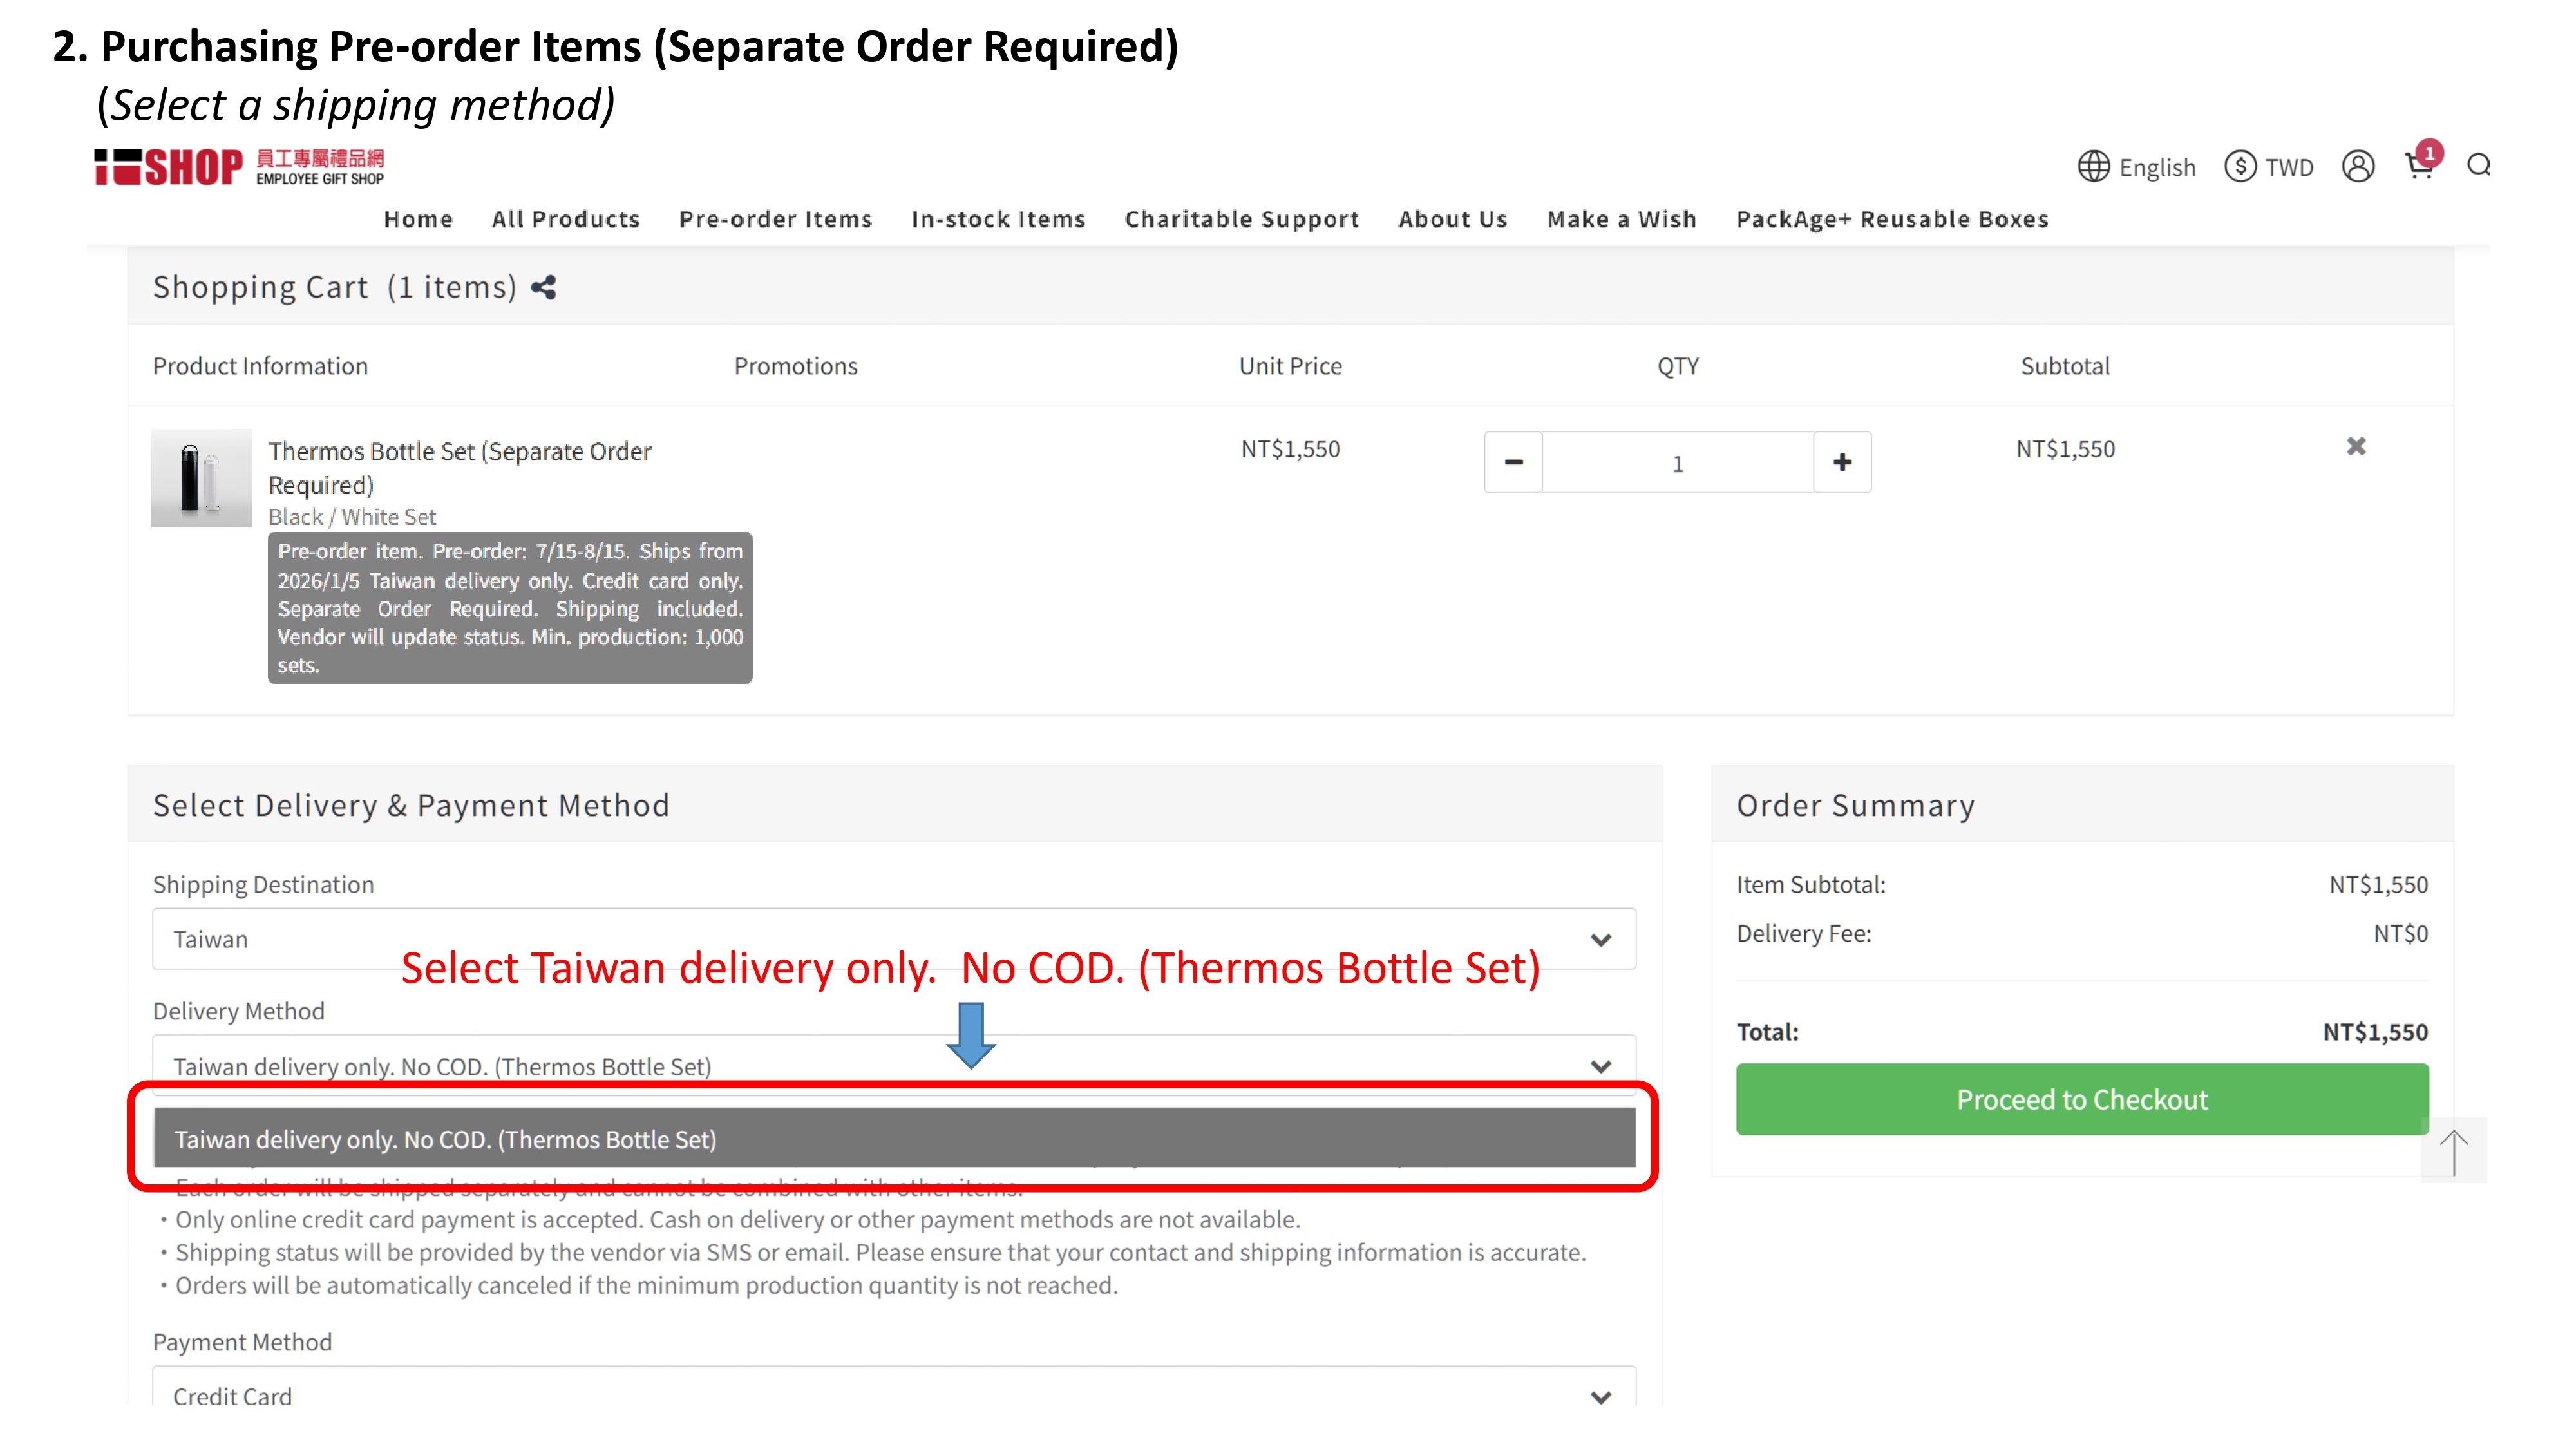Remove Thermos Bottle Set with X icon
The width and height of the screenshot is (2576, 1449).
point(2356,446)
